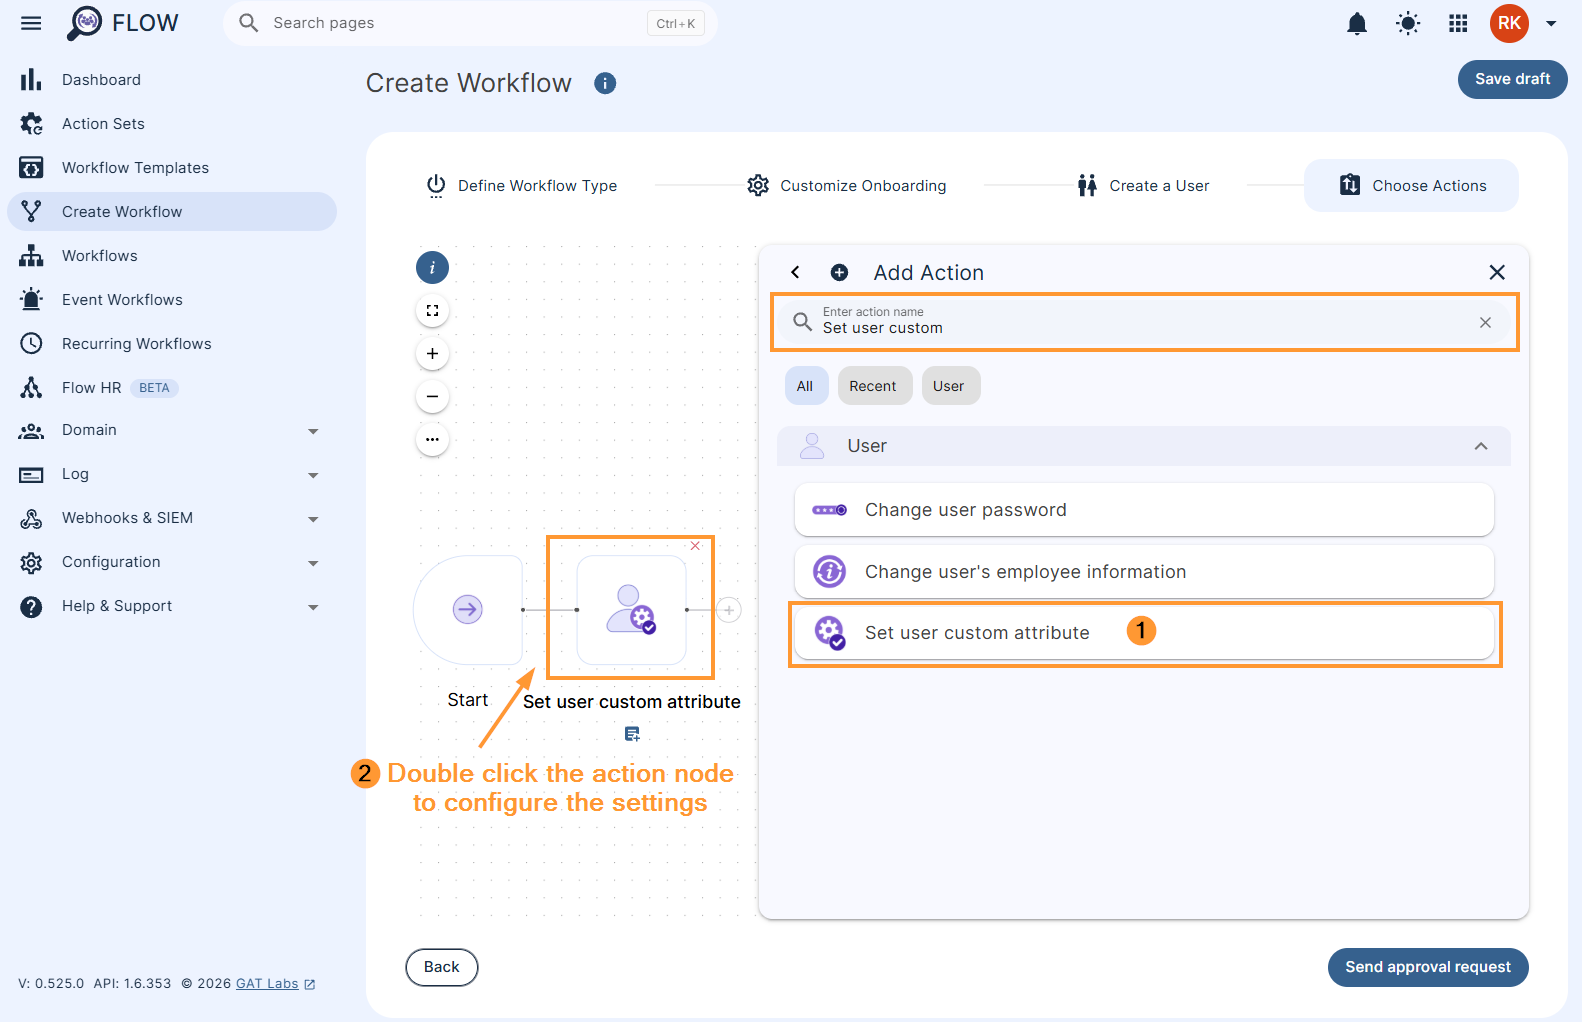
Task: Choose Set user custom attribute action
Action: tap(1144, 633)
